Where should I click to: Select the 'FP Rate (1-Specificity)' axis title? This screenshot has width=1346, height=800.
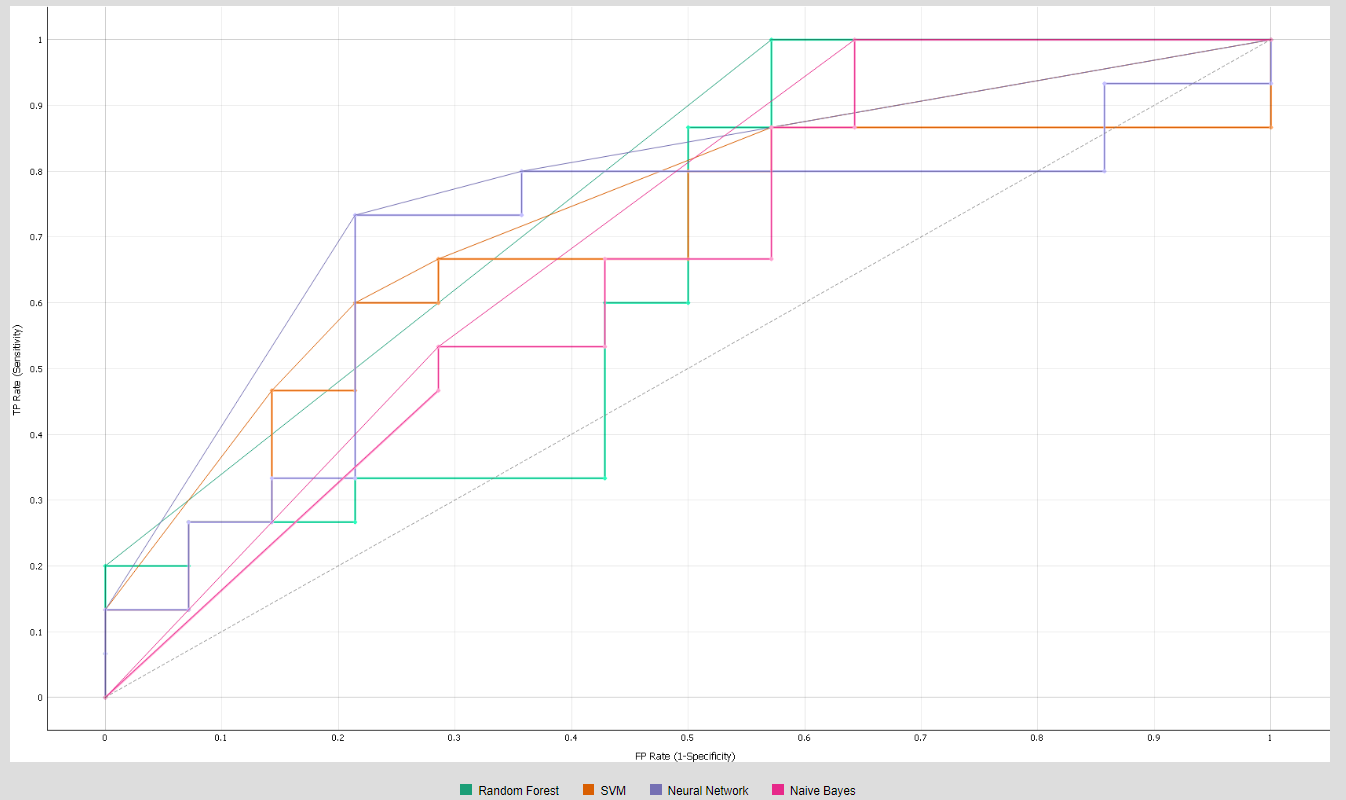tap(687, 755)
